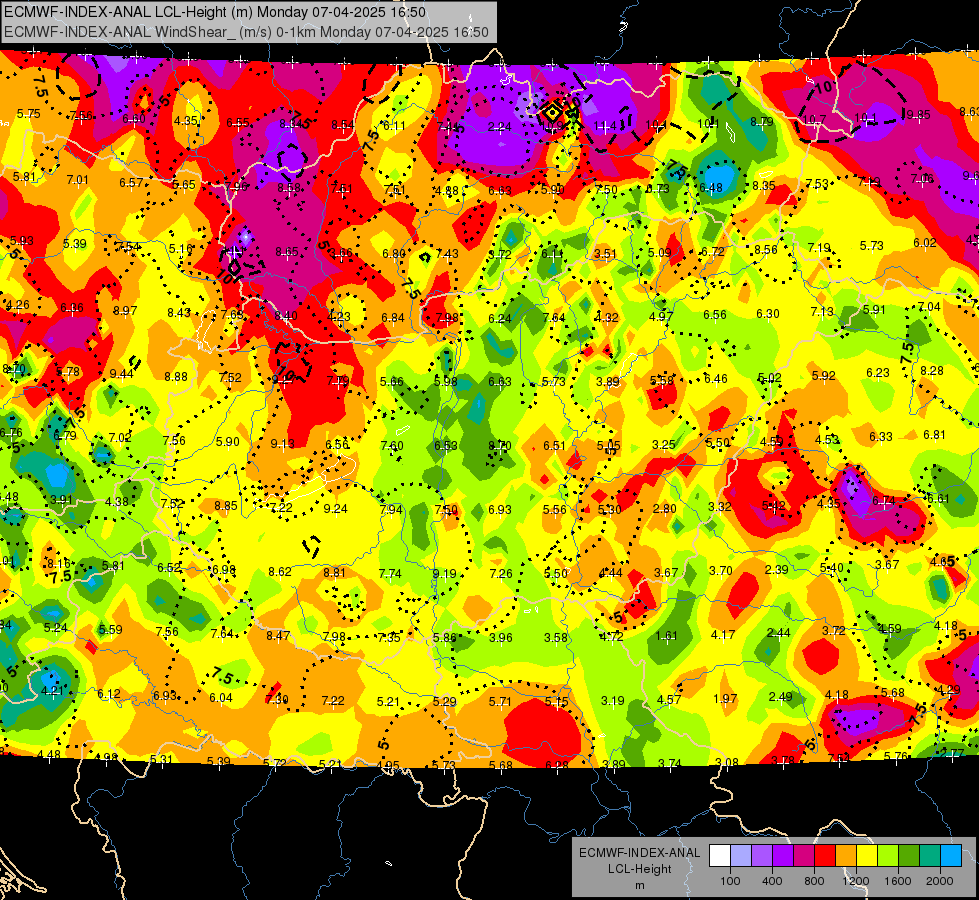The height and width of the screenshot is (900, 979).
Task: Click the wind shear value 8.88
Action: (x=176, y=377)
